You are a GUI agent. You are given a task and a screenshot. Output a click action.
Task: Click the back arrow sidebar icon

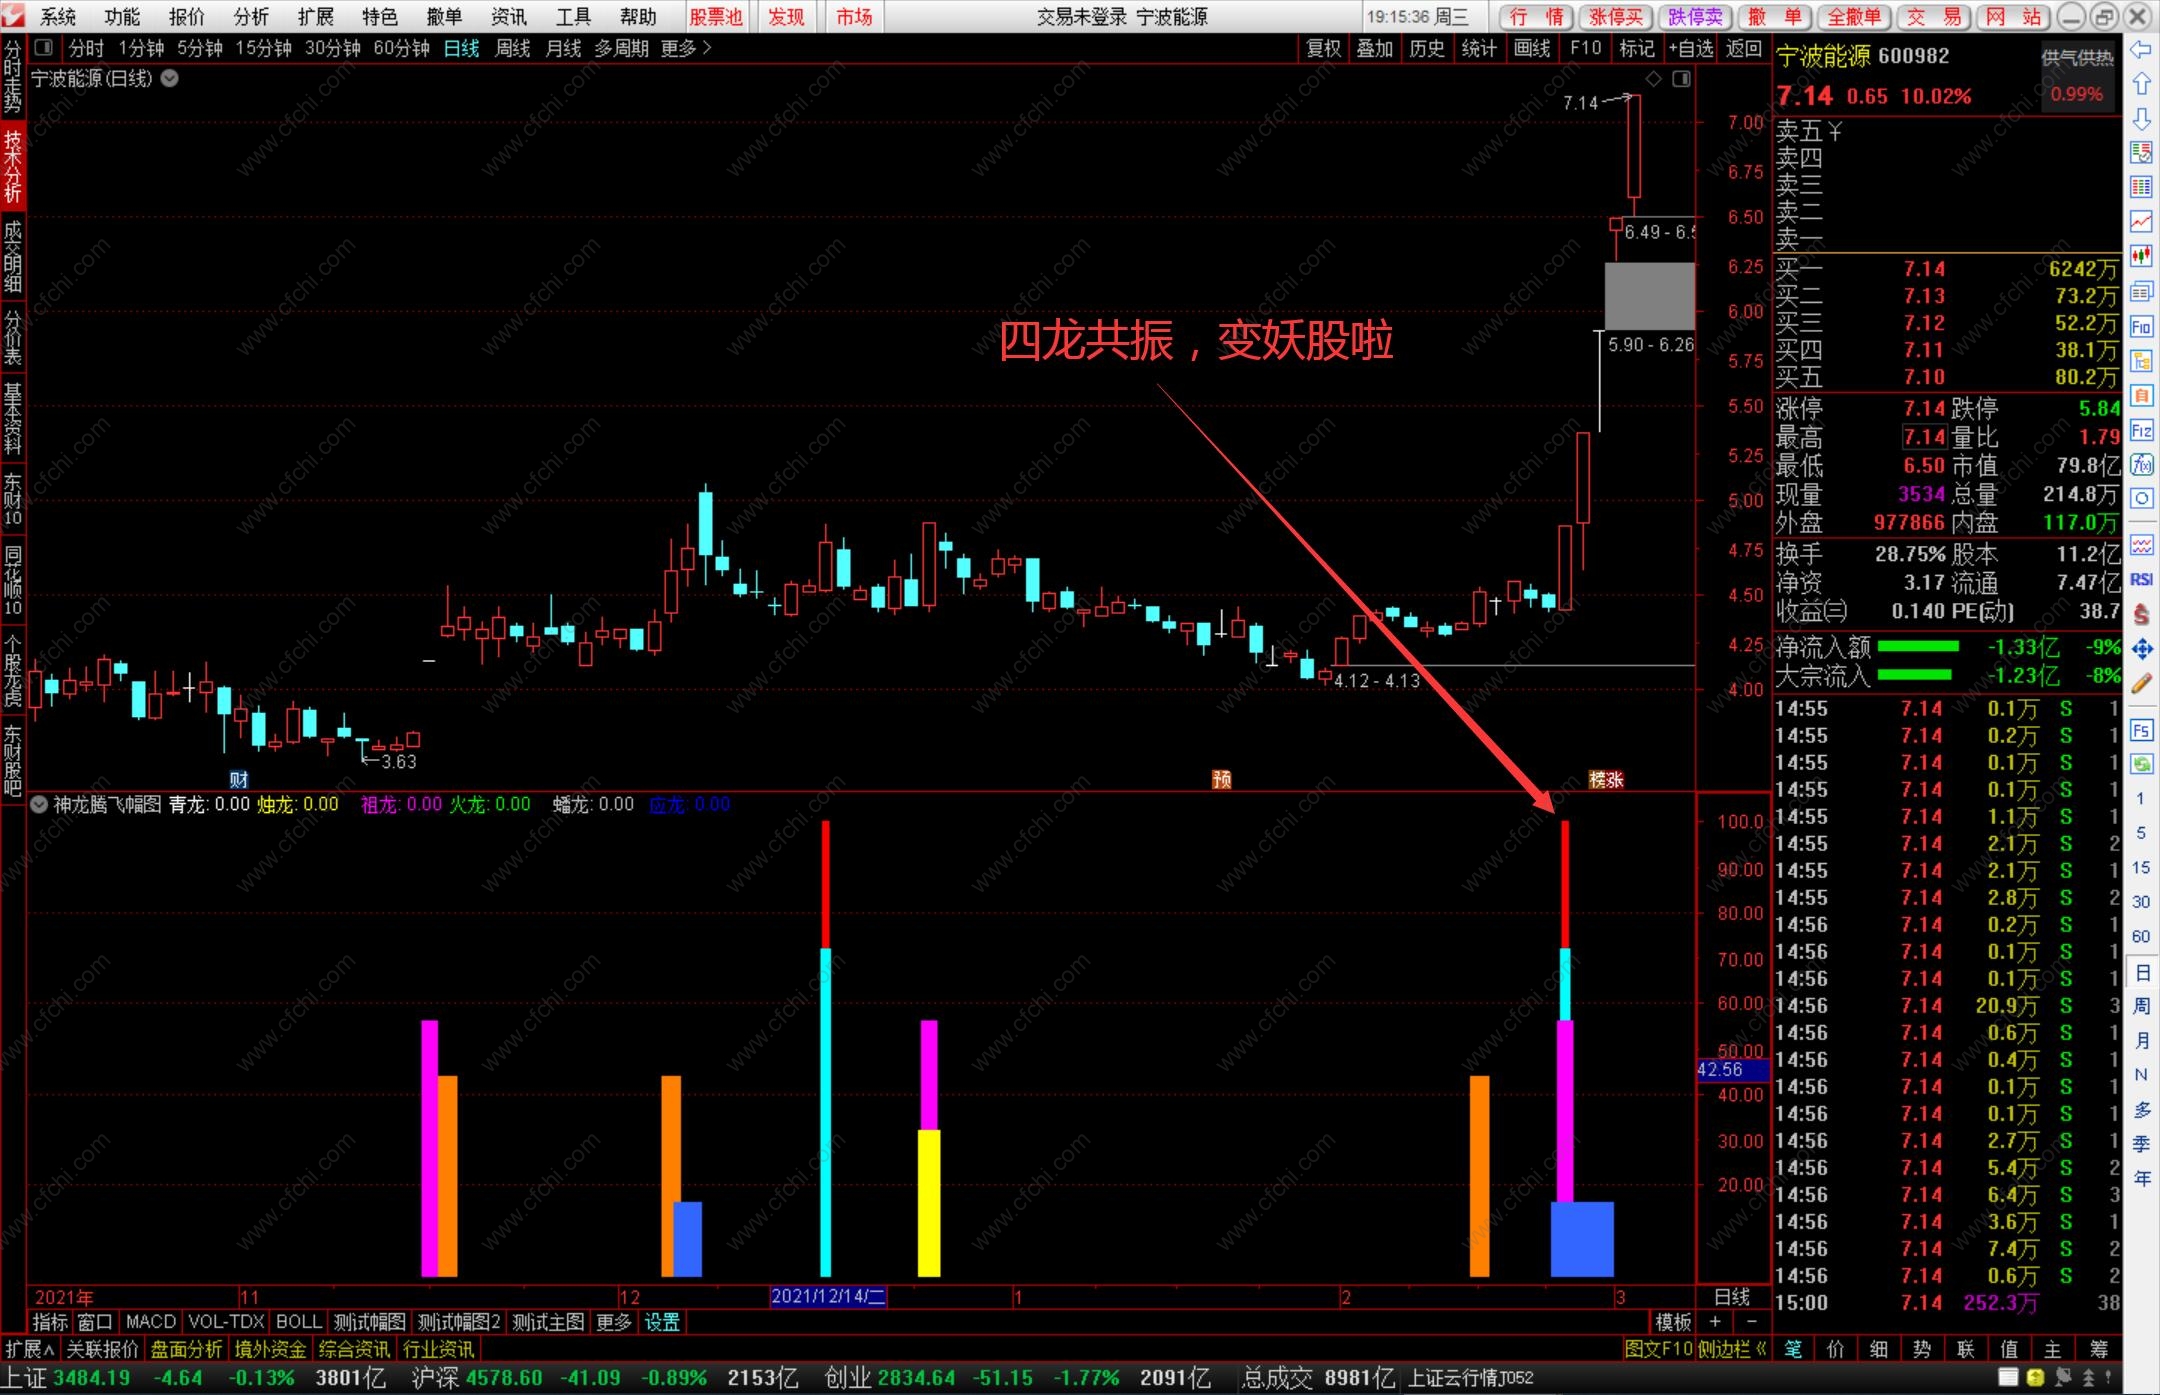[x=2141, y=50]
